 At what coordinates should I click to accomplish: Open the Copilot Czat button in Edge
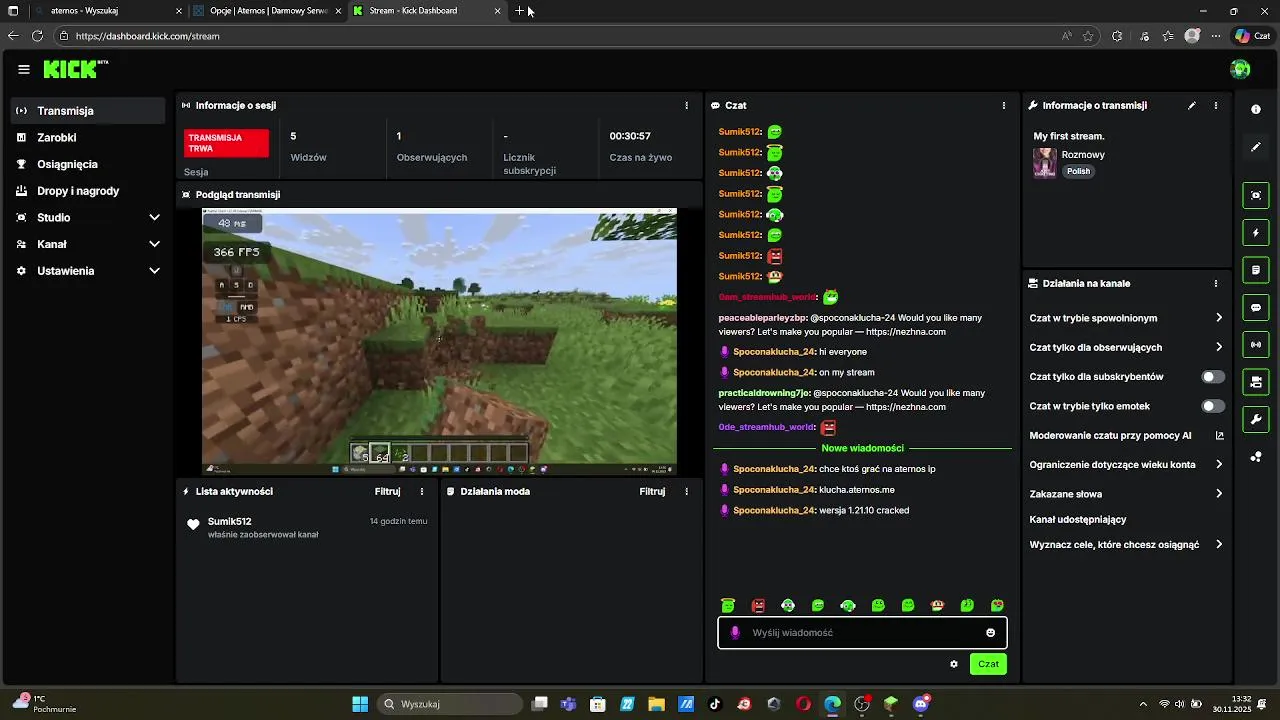(x=1252, y=36)
